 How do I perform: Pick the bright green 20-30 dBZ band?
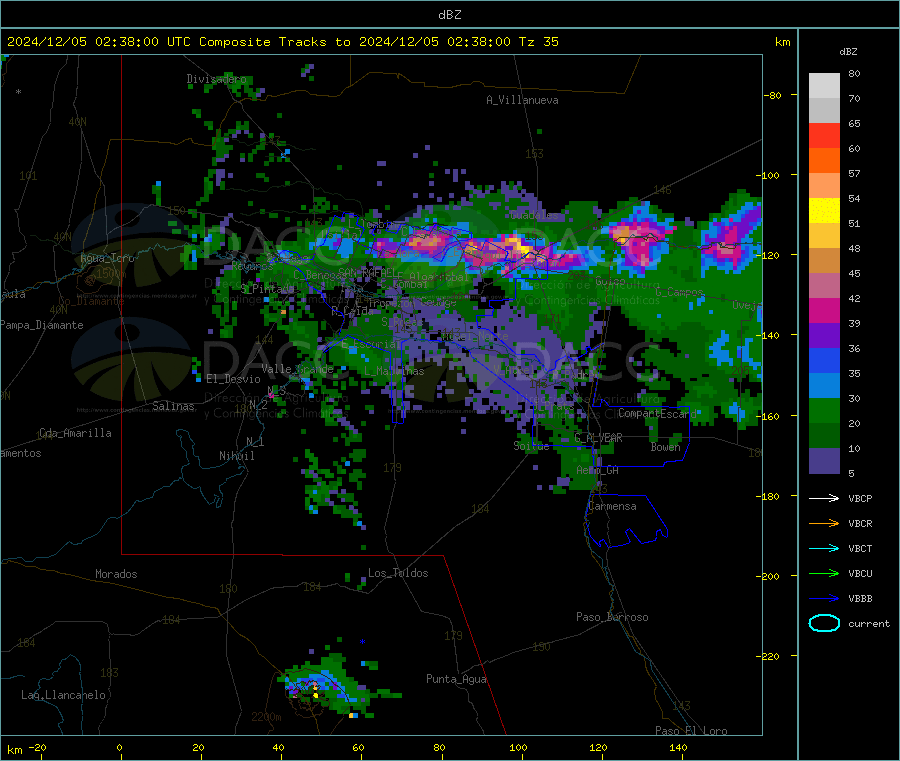(824, 411)
